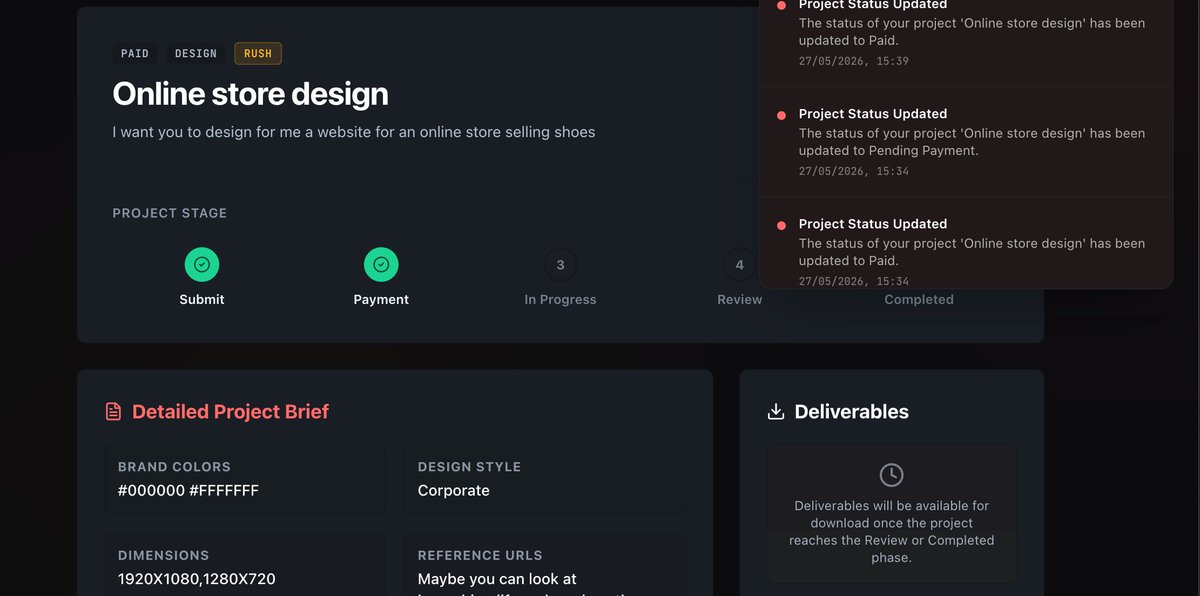Click the Detailed Project Brief document icon

point(114,411)
